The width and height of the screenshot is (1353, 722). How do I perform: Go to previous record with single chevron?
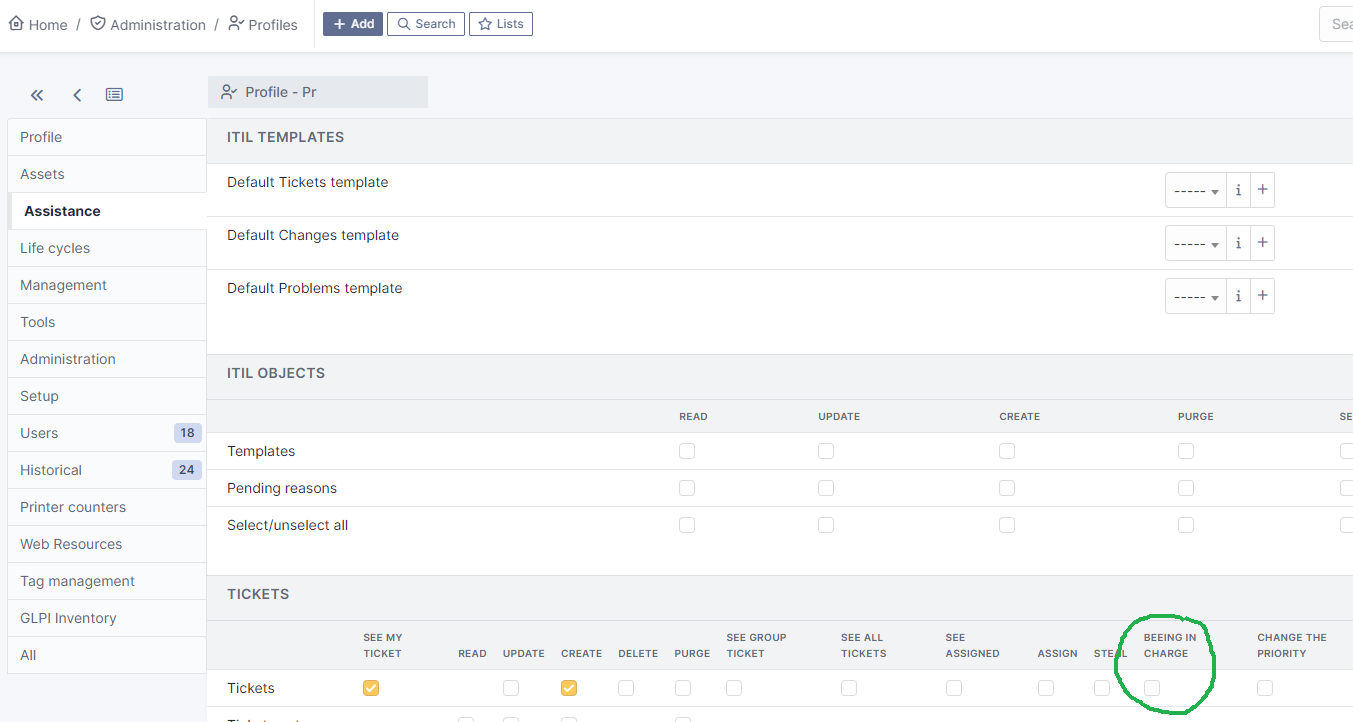click(x=77, y=95)
